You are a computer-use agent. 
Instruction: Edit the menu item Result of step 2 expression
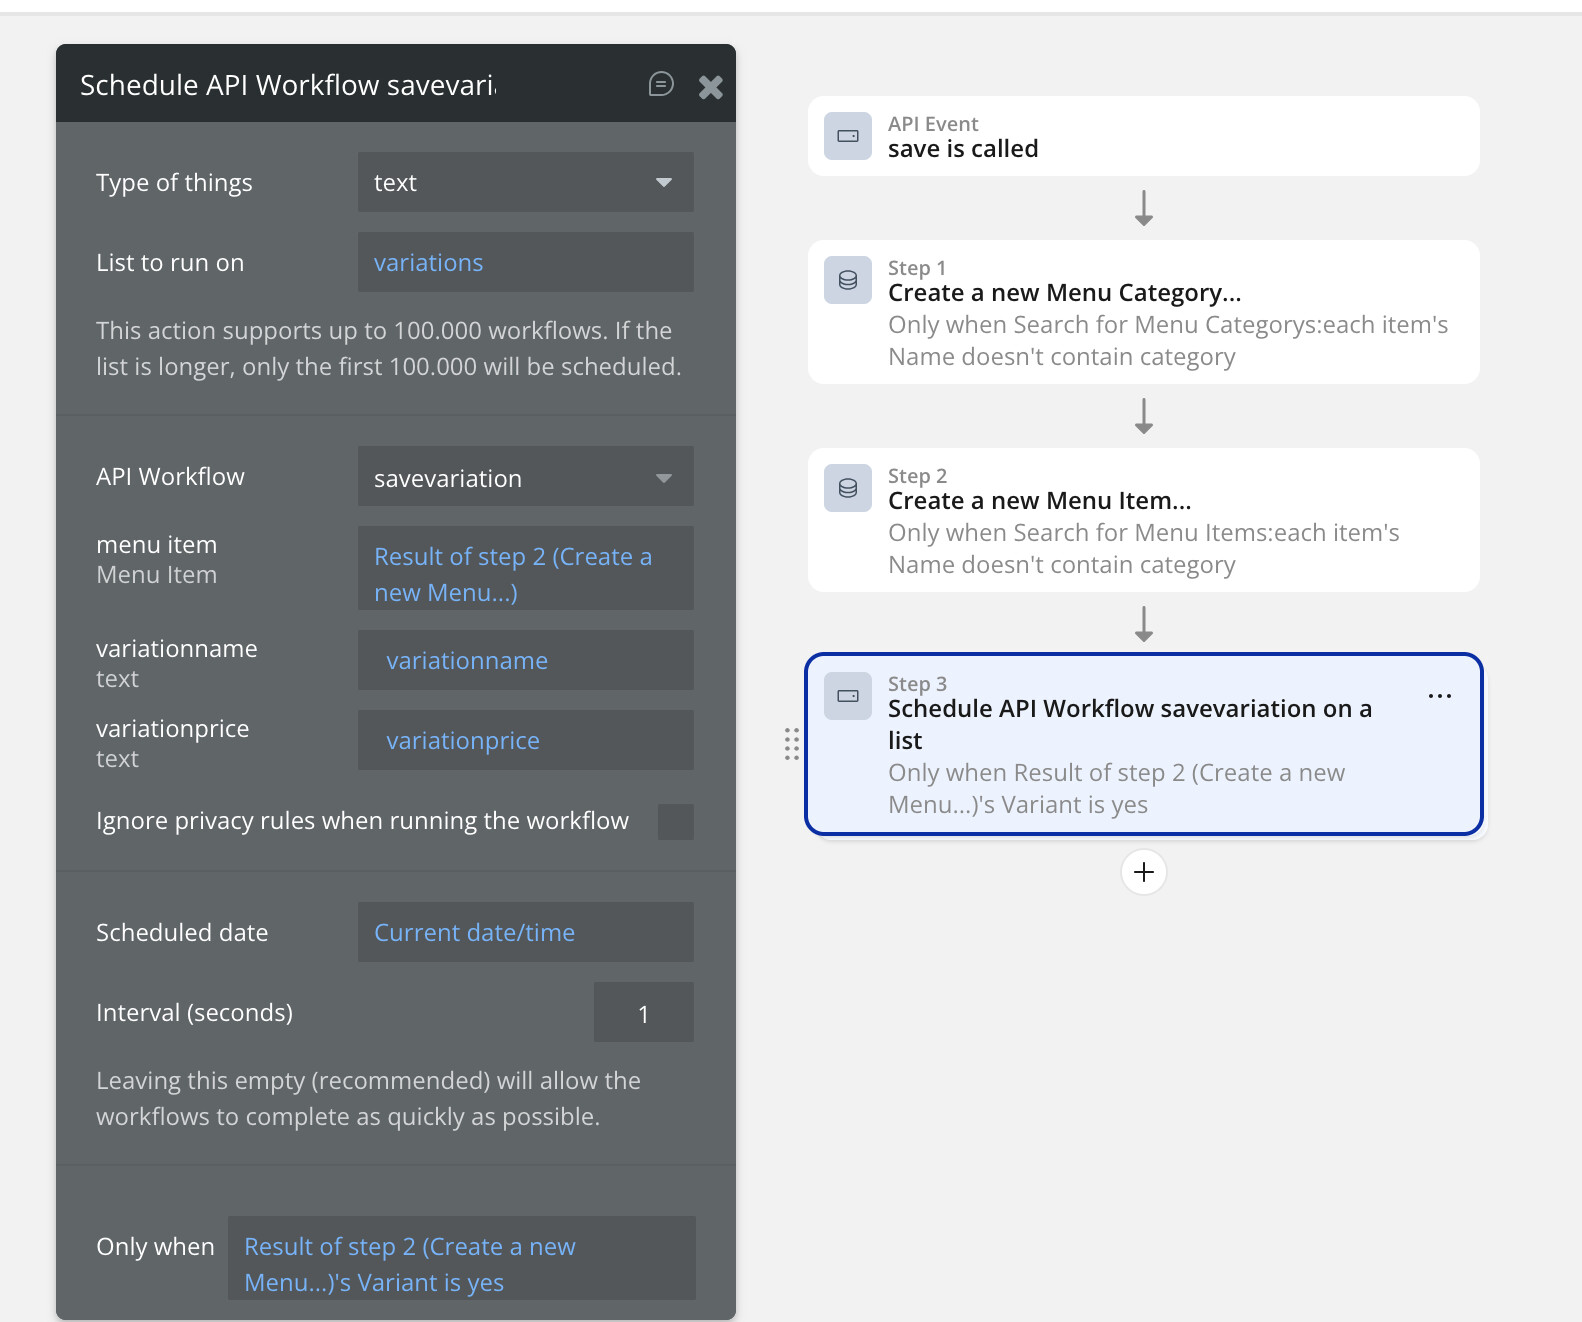[x=525, y=574]
